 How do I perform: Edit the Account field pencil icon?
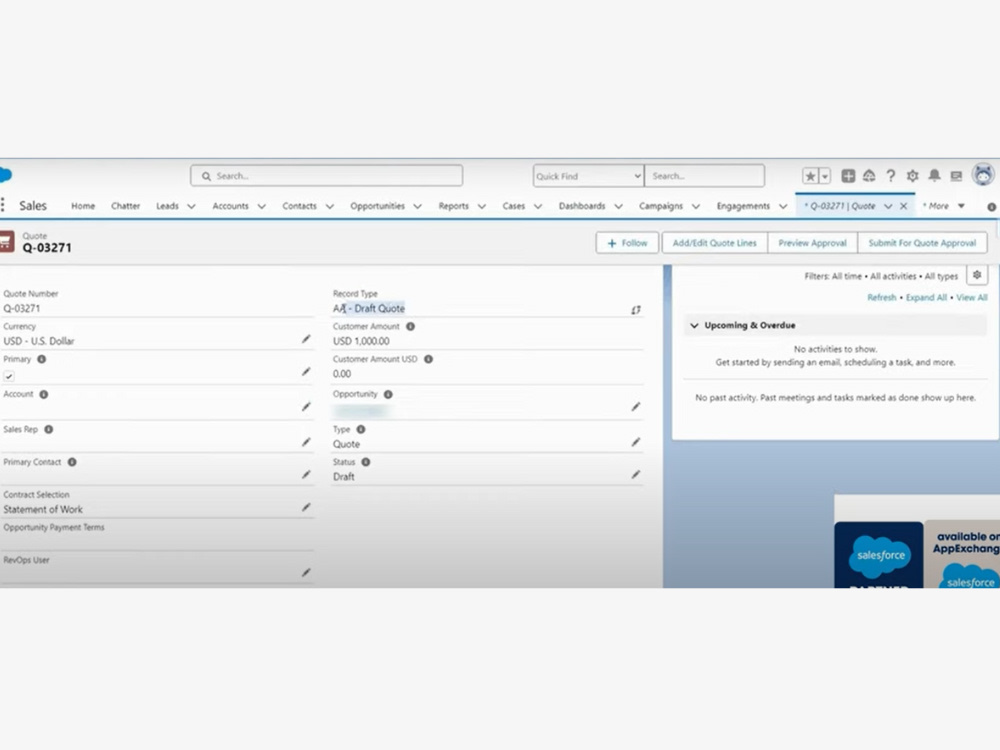pyautogui.click(x=306, y=406)
